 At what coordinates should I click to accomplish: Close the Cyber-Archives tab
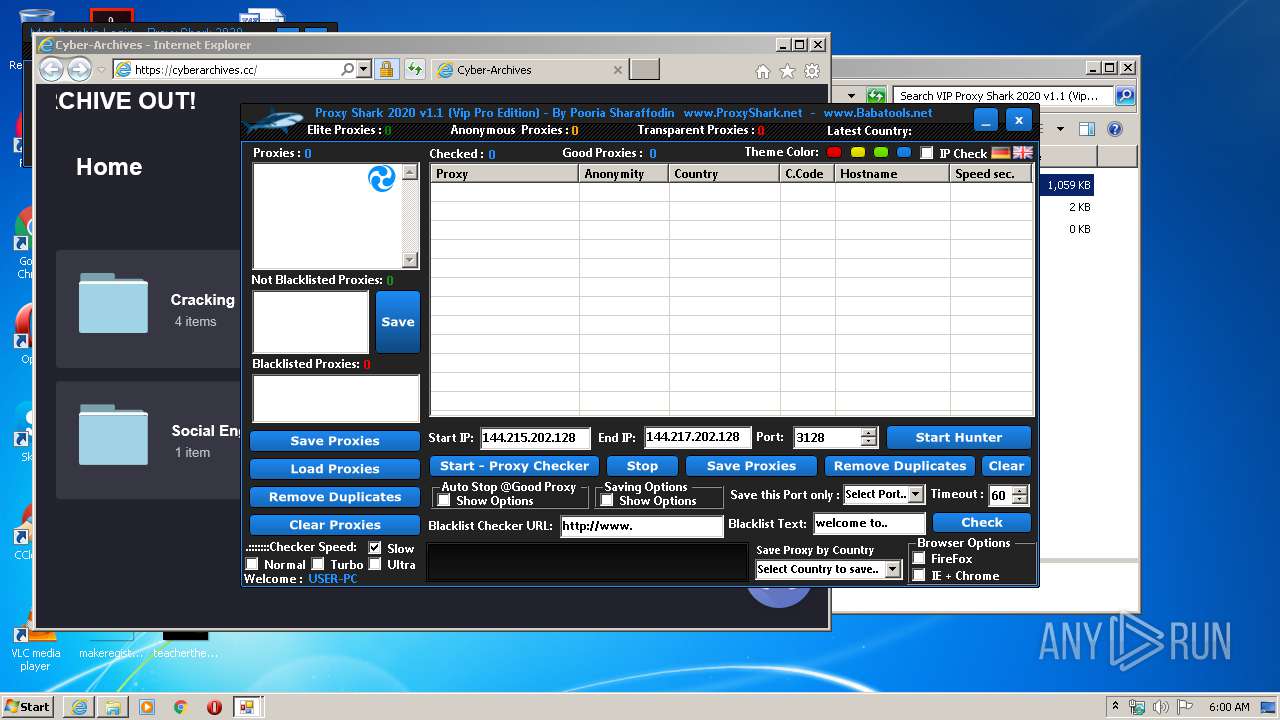click(617, 70)
